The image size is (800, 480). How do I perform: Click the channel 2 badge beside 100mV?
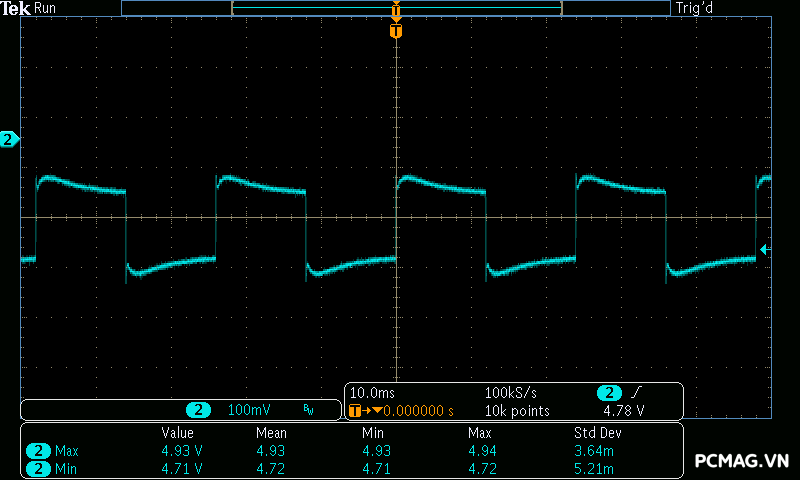[x=199, y=410]
